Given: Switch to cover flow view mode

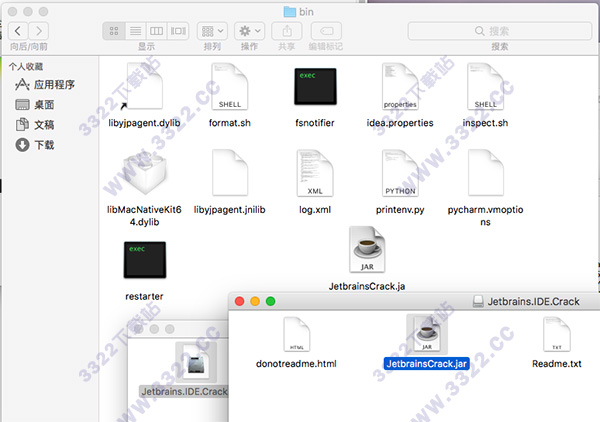Looking at the screenshot, I should coord(178,31).
